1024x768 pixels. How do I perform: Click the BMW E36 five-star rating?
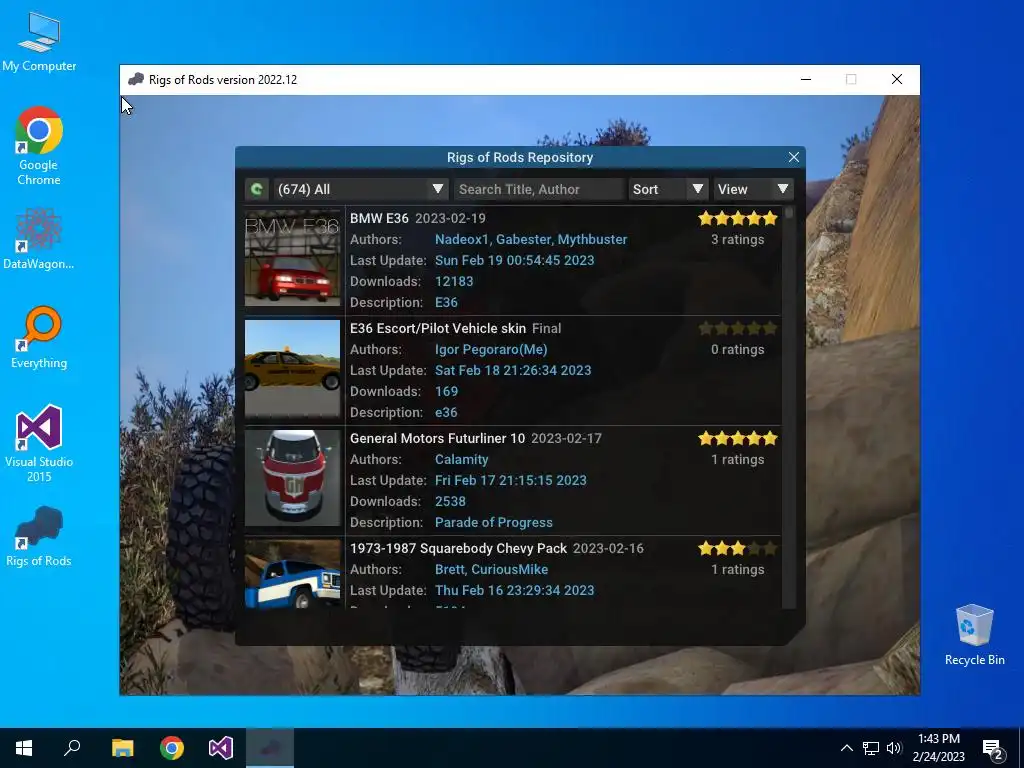click(738, 218)
